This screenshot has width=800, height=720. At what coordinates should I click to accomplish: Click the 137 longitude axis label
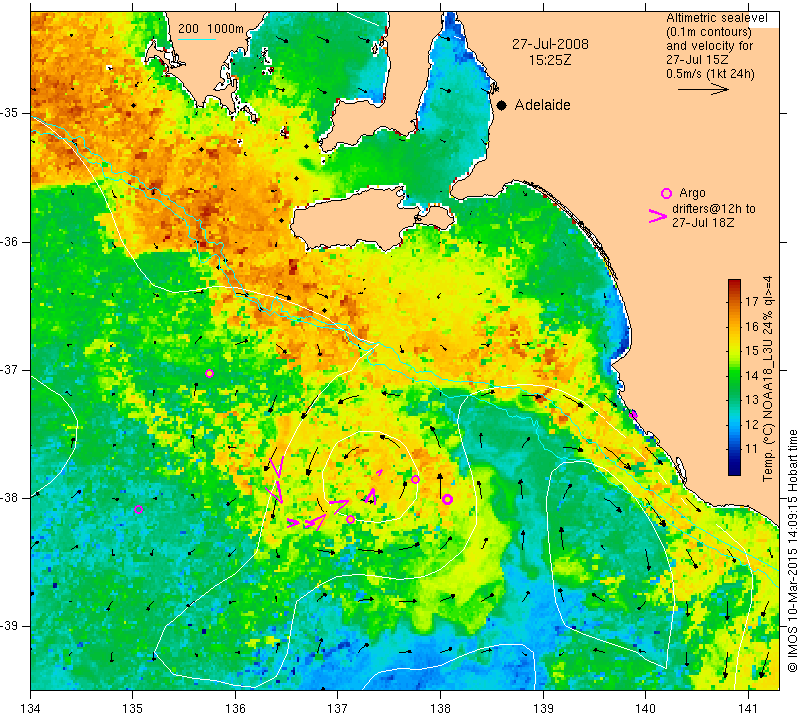pos(337,709)
